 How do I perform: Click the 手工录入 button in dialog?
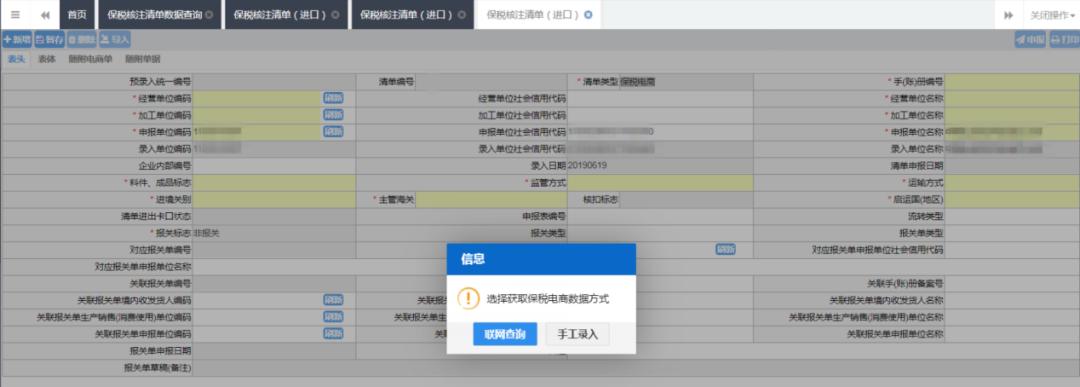[x=578, y=335]
